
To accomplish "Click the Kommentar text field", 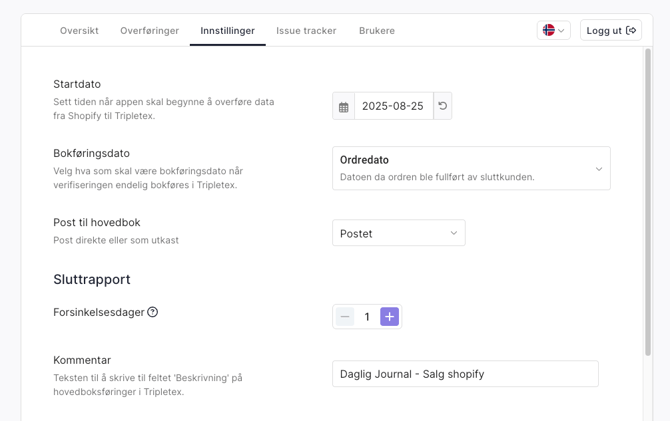I will [x=465, y=374].
